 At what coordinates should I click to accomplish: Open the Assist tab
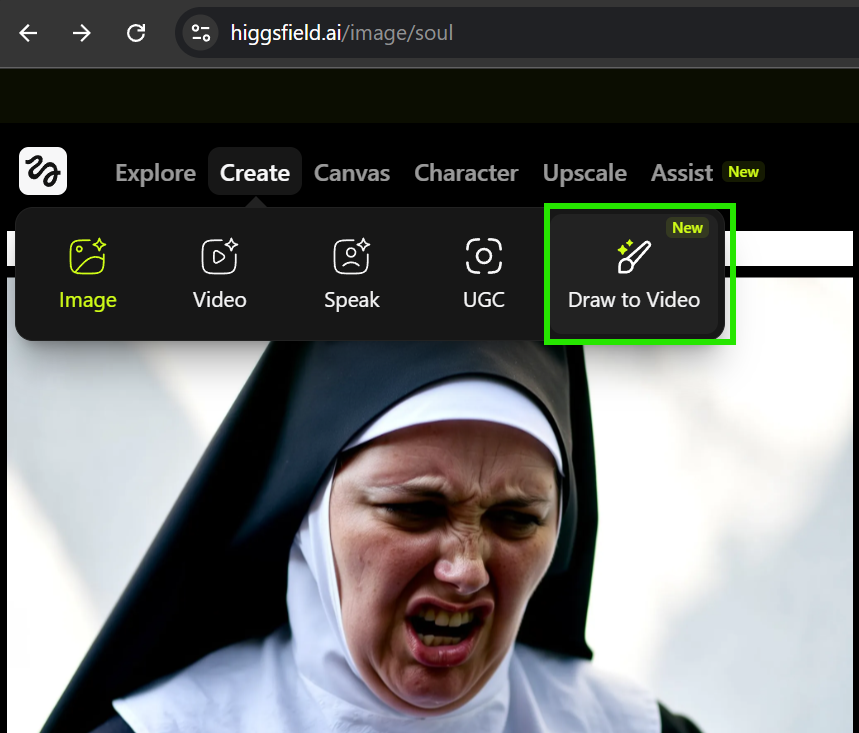(x=682, y=173)
